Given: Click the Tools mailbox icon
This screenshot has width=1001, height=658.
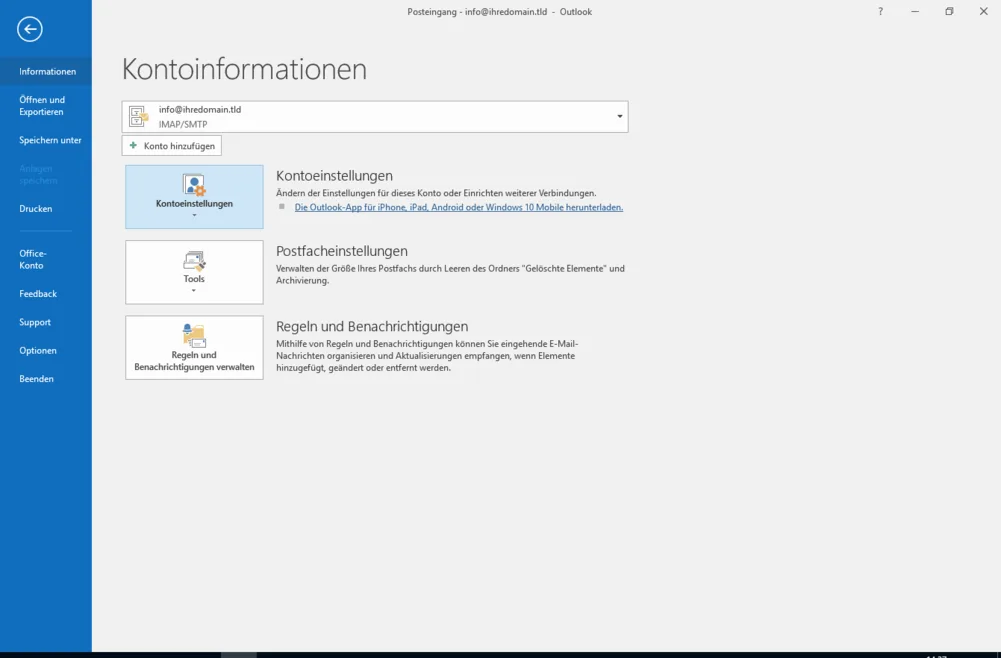Looking at the screenshot, I should coord(194,261).
